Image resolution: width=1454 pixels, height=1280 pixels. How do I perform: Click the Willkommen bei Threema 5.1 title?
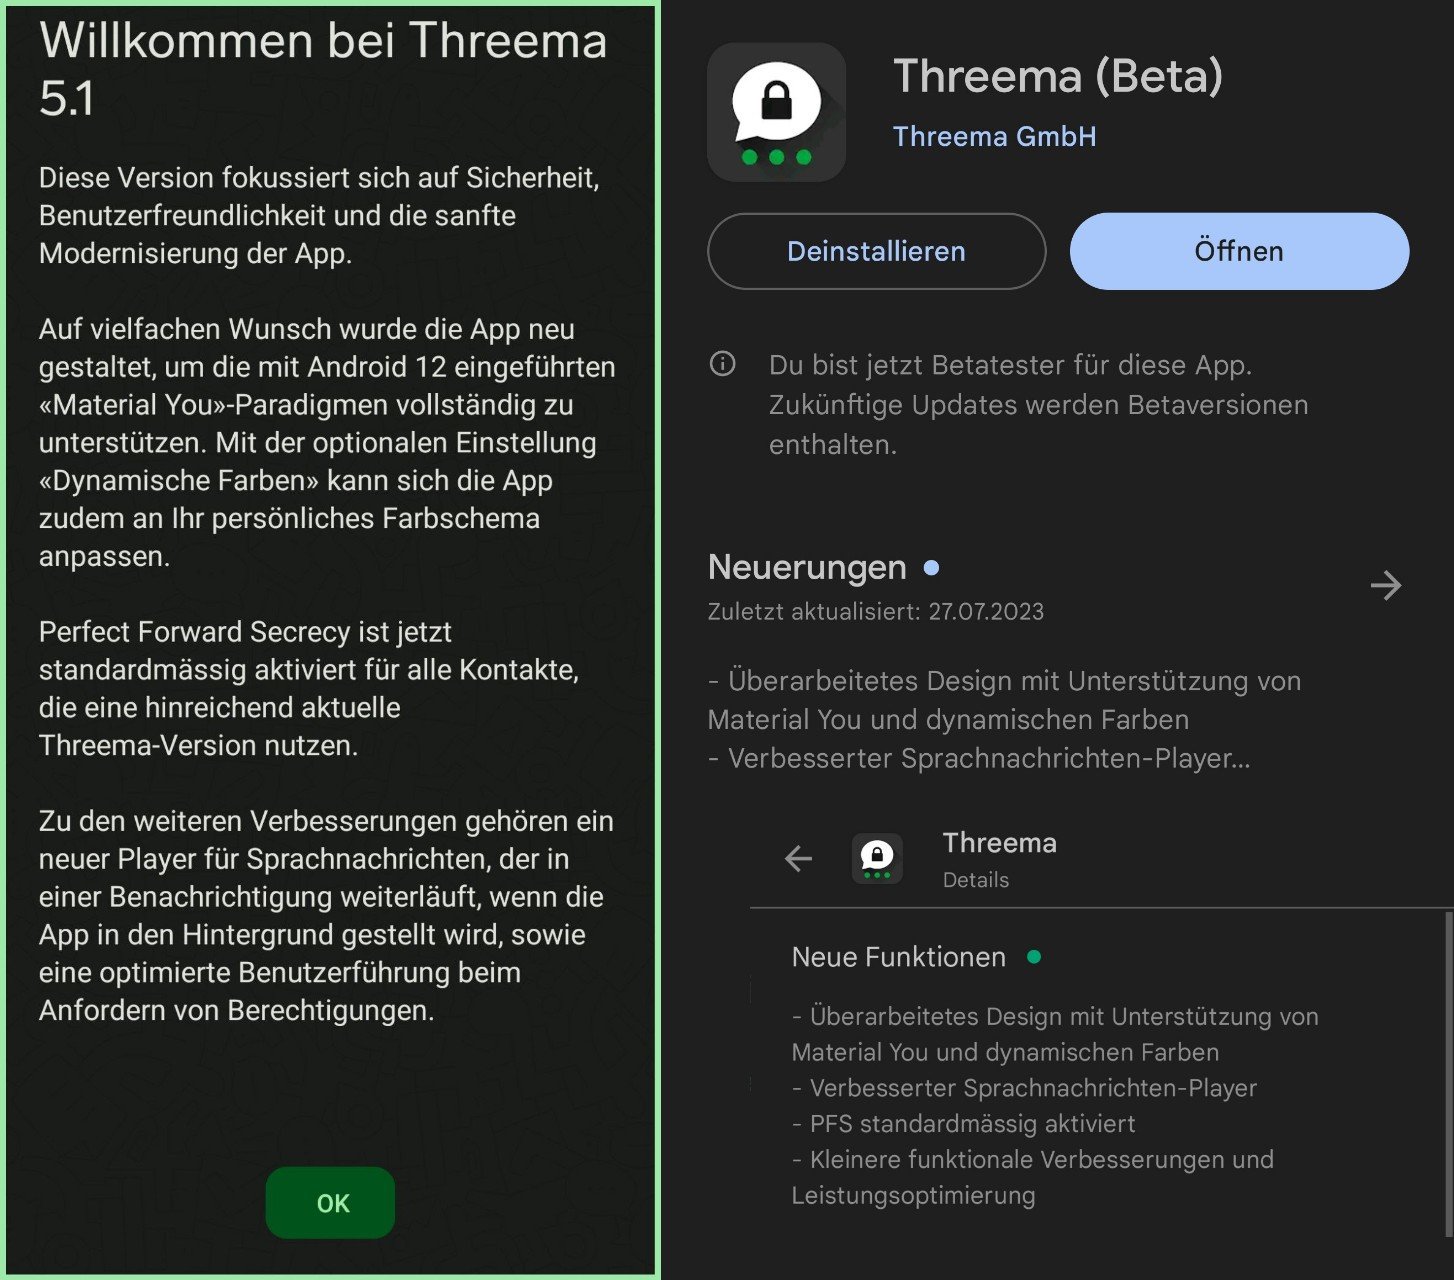point(322,69)
